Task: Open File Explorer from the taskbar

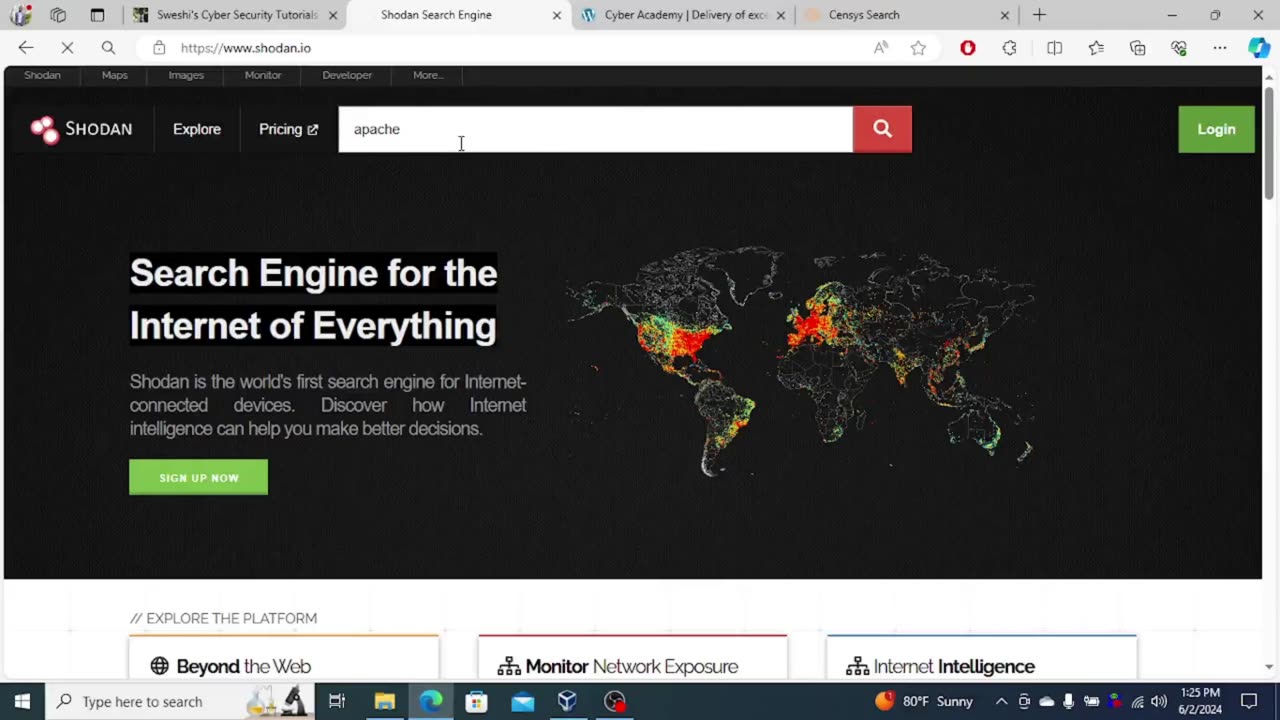Action: (385, 701)
